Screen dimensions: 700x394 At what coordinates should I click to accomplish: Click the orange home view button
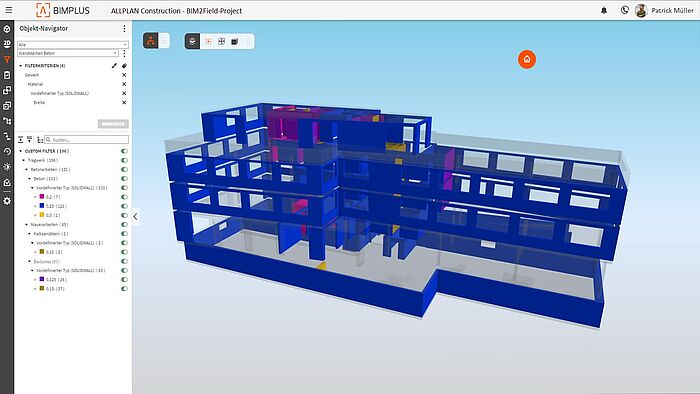[x=527, y=59]
